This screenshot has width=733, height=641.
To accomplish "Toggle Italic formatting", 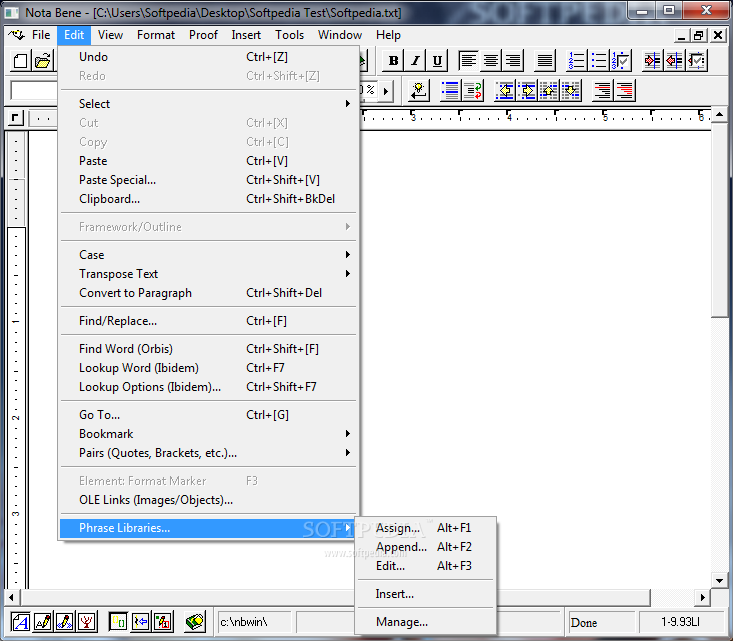I will (415, 61).
